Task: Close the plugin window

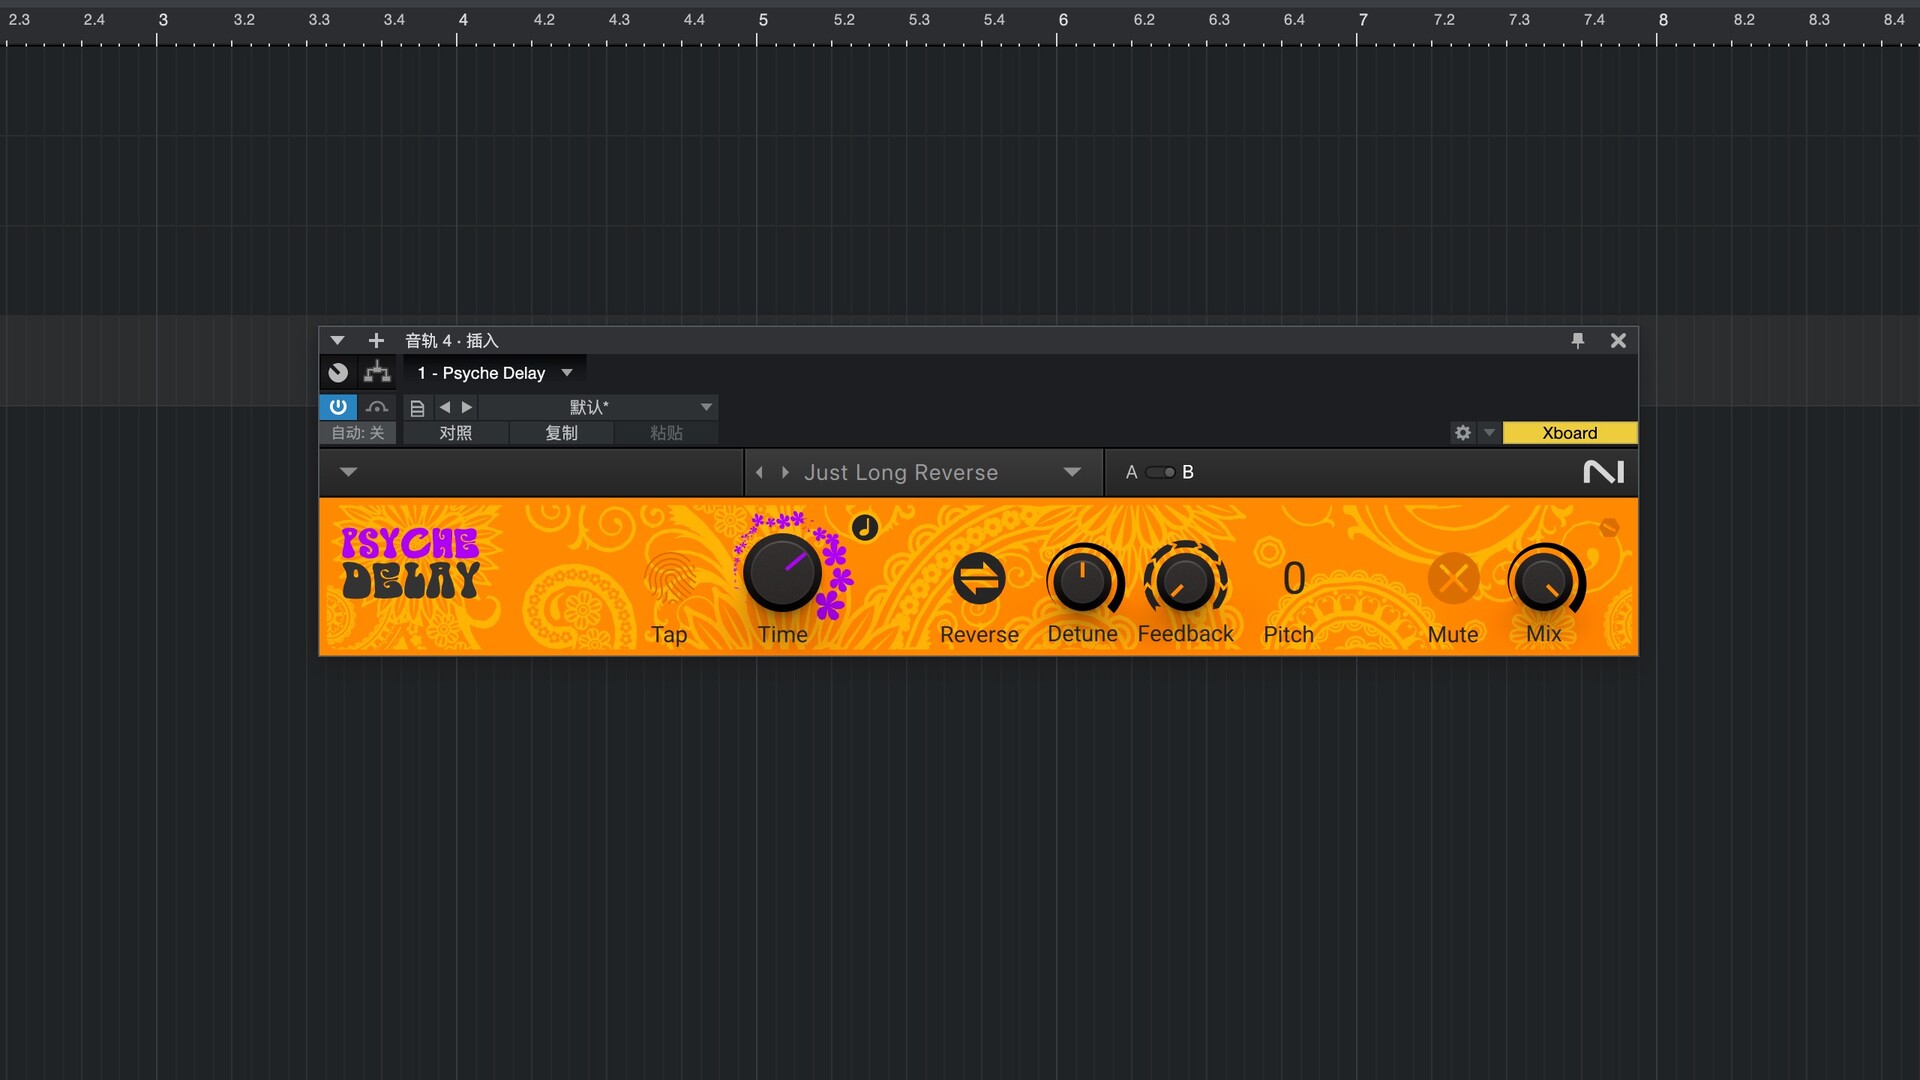Action: click(x=1618, y=341)
